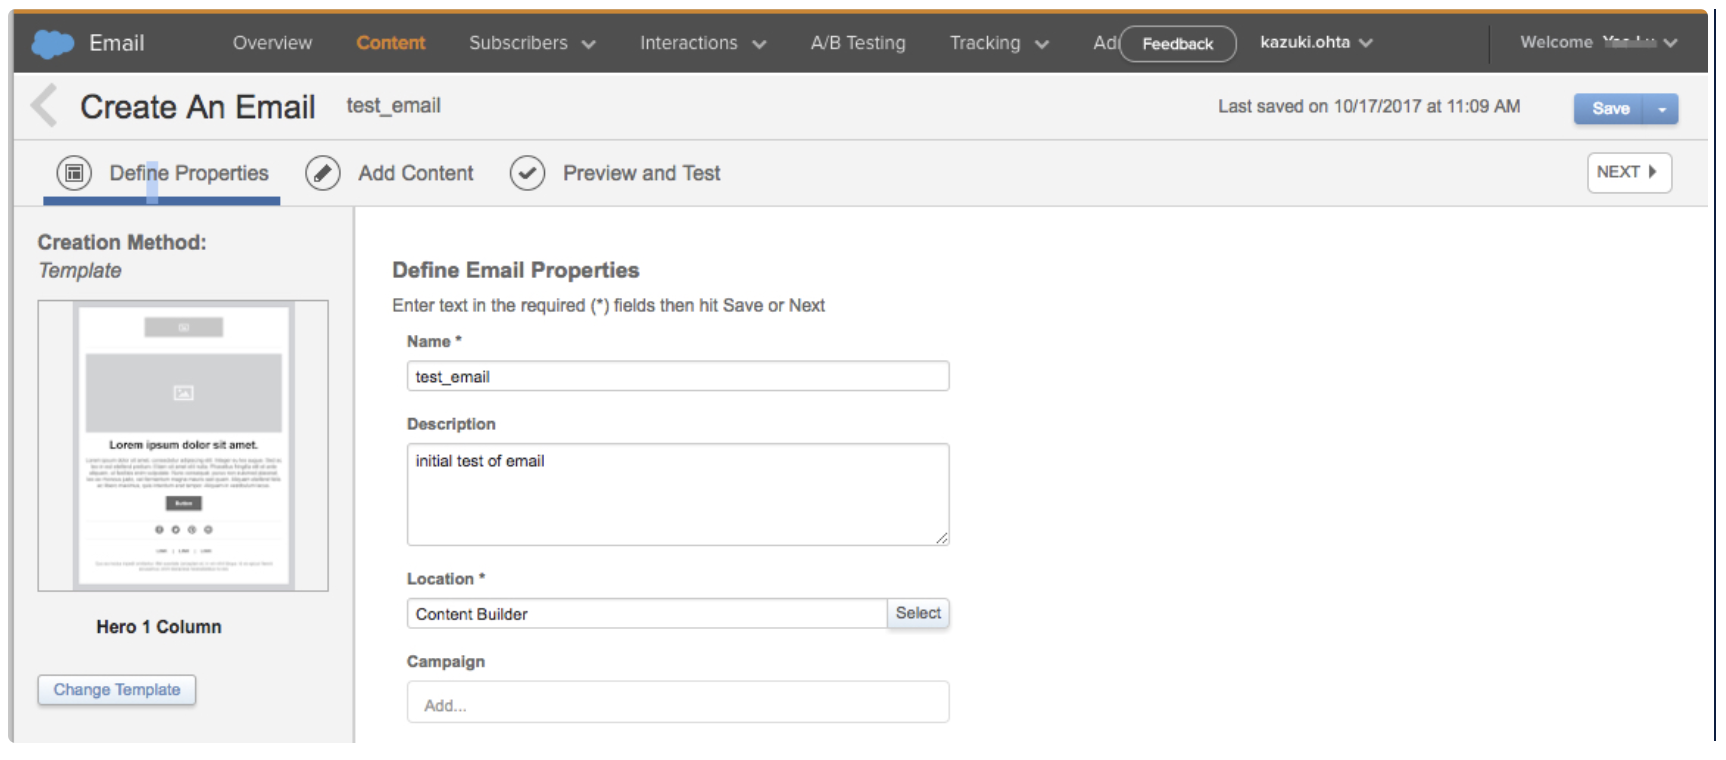
Task: Go to the Overview tab
Action: (272, 43)
